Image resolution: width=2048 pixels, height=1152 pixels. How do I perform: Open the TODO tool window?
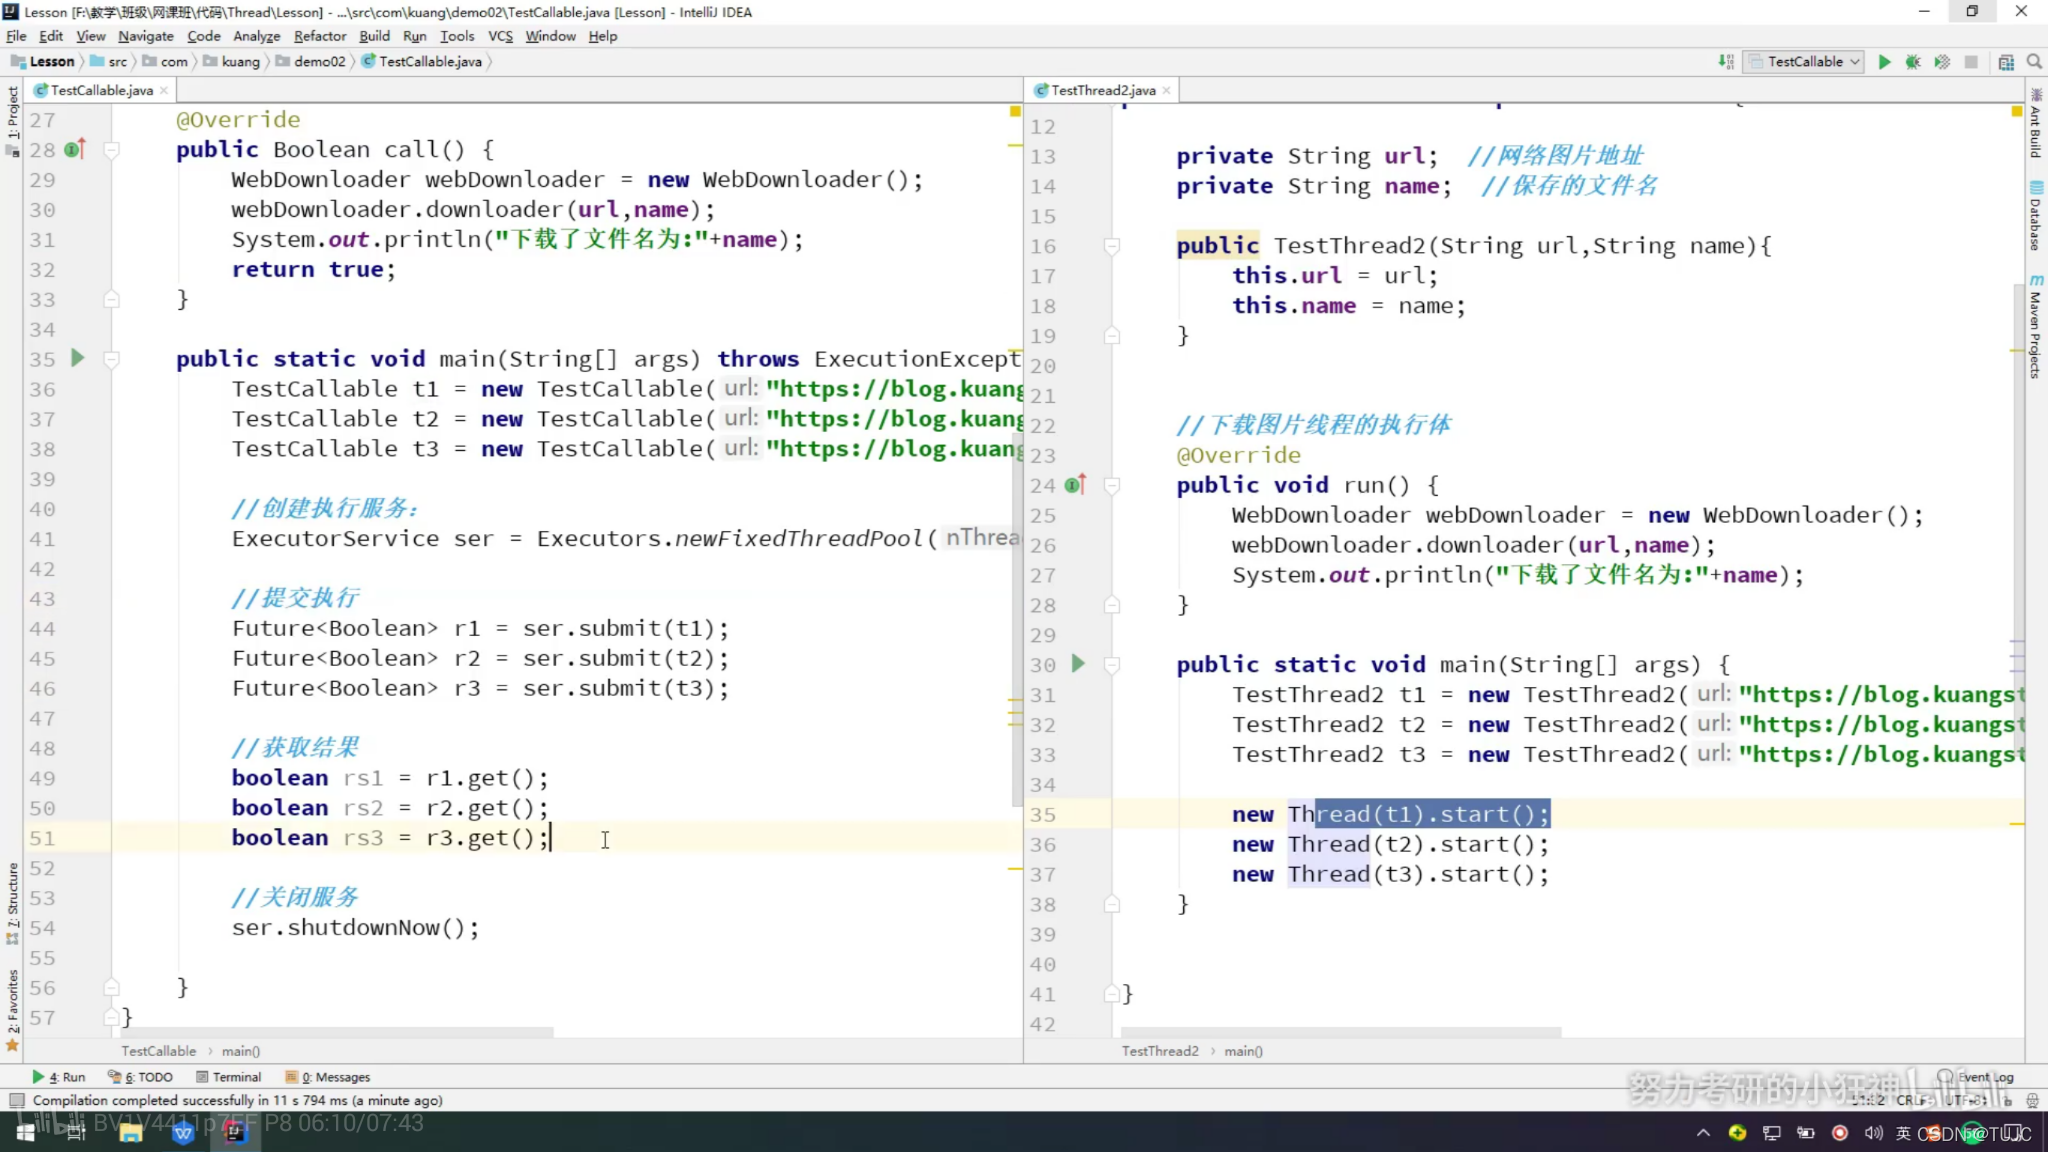(x=141, y=1077)
